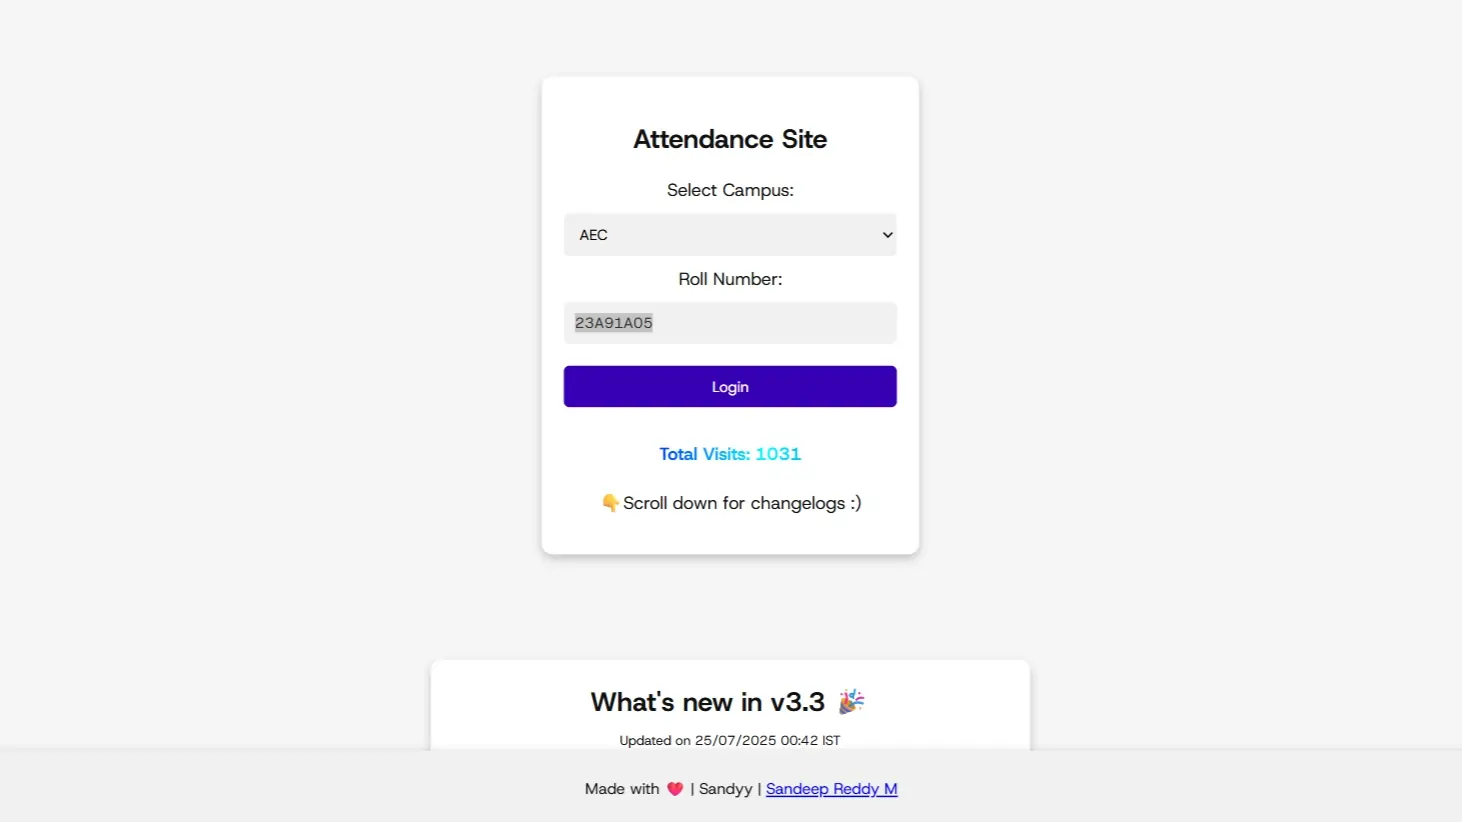Select the AEC campus value text
Screen dimensions: 1462x822
tap(594, 235)
